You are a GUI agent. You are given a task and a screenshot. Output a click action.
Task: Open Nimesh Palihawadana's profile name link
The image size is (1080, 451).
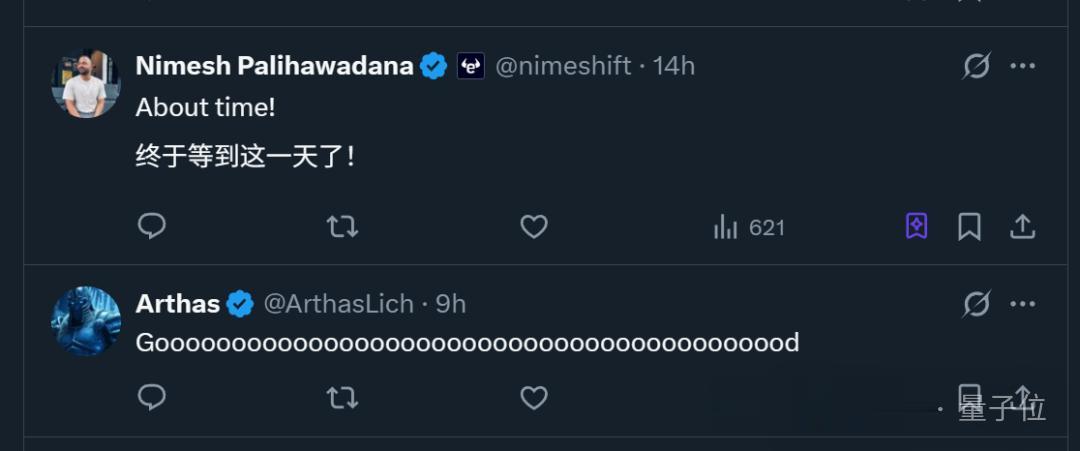(x=274, y=66)
